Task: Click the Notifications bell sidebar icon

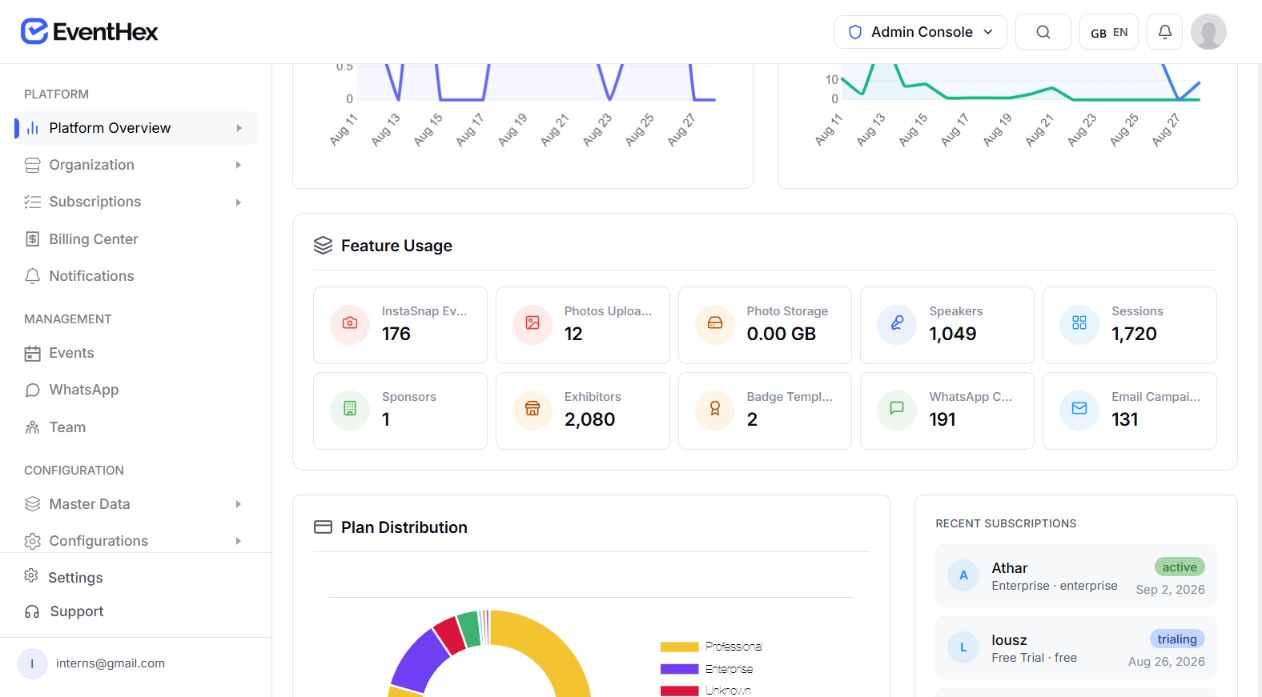Action: 33,276
